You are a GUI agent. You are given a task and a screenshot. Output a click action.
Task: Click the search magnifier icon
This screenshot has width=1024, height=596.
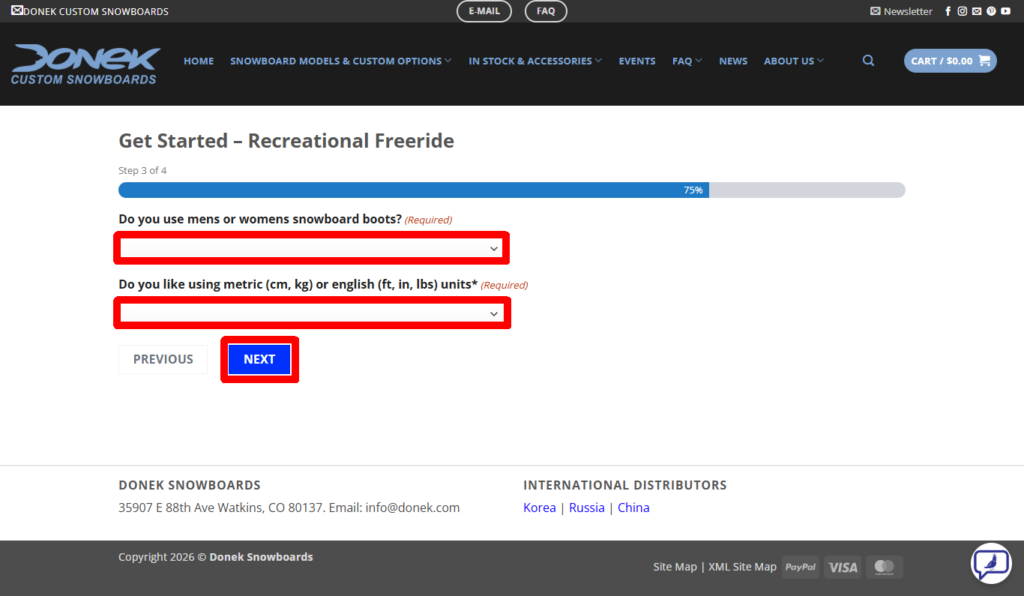[x=868, y=61]
